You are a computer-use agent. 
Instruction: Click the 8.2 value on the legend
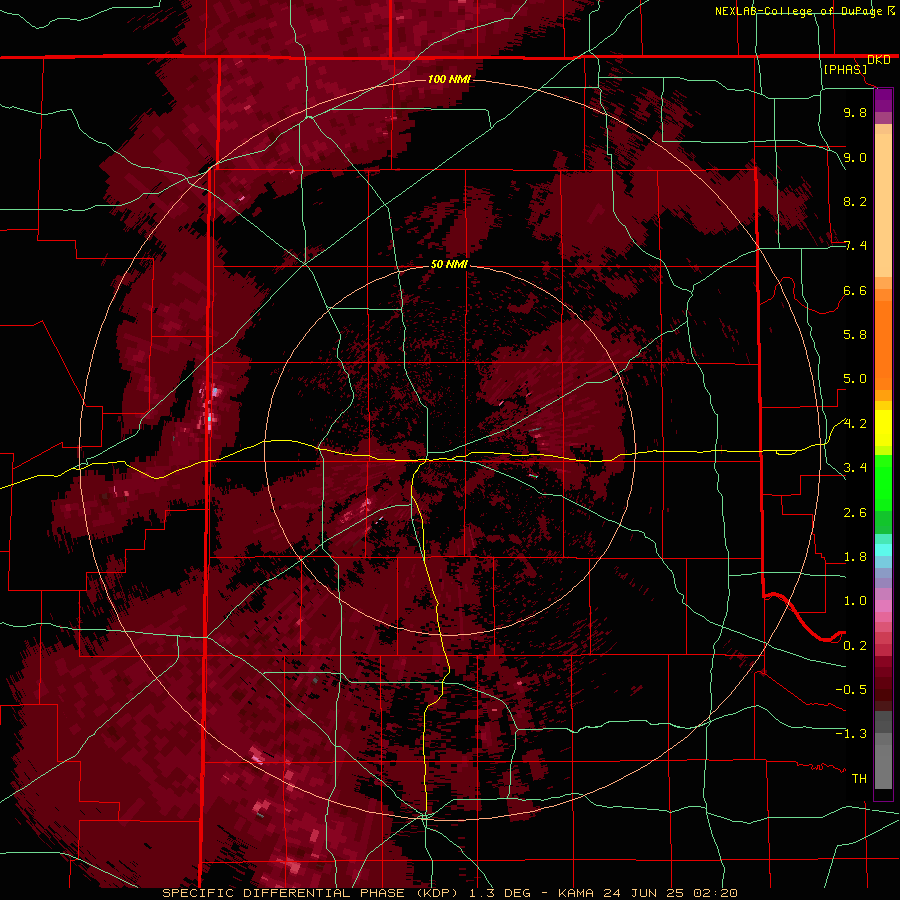855,201
